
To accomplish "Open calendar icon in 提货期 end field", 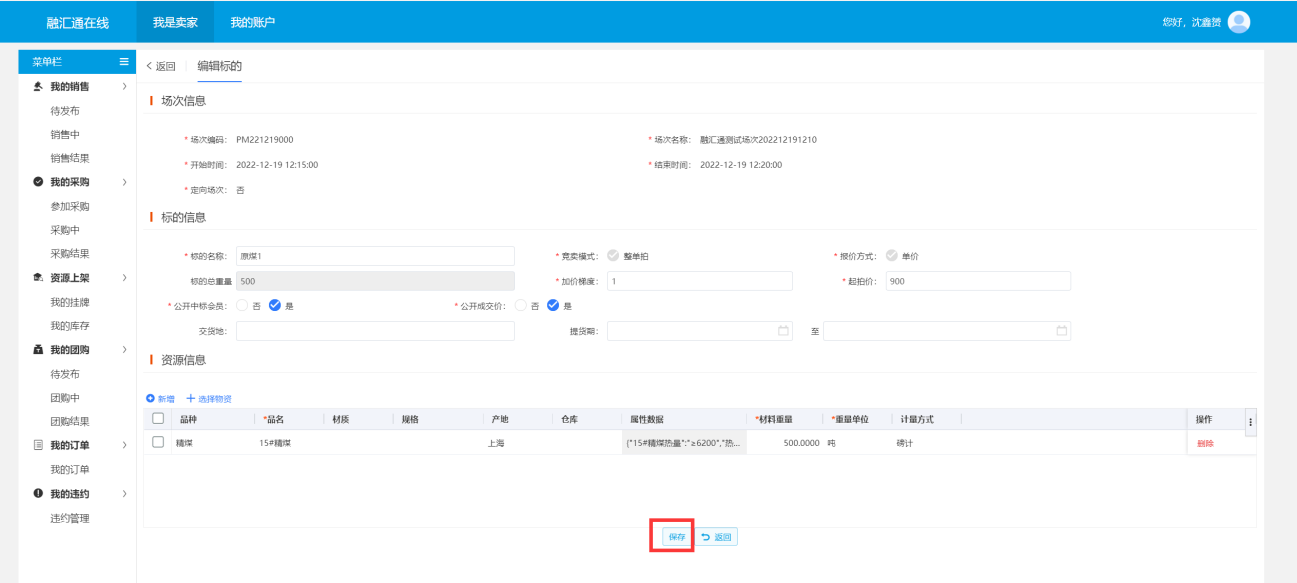I will tap(1061, 331).
